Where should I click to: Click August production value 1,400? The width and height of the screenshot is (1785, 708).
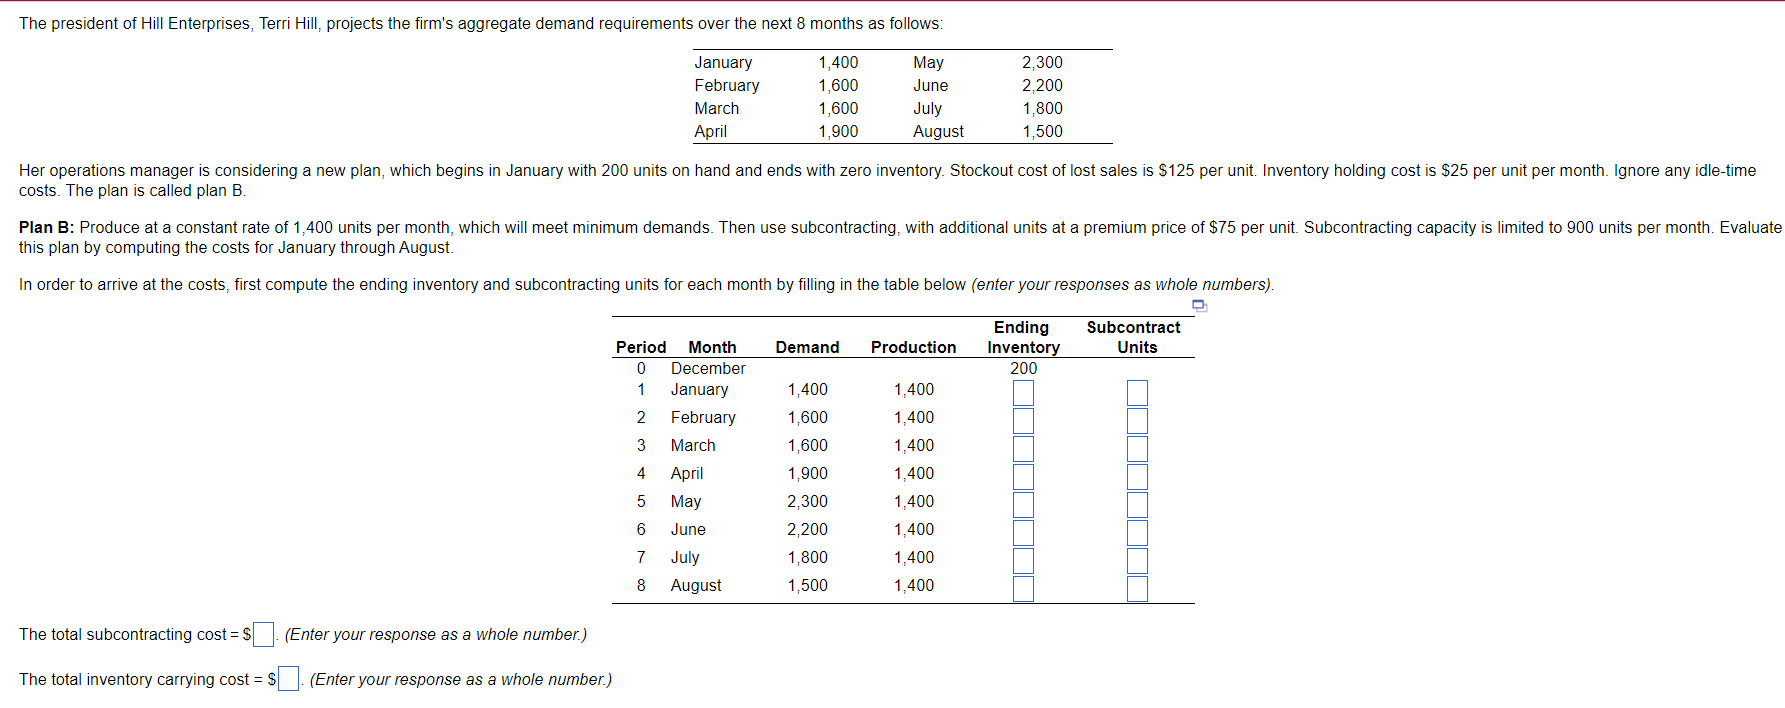(x=914, y=585)
